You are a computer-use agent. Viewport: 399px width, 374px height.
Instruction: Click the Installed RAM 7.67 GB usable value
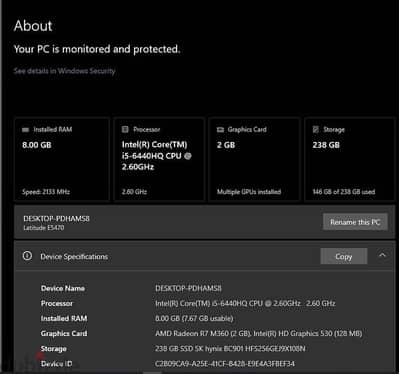pyautogui.click(x=194, y=318)
